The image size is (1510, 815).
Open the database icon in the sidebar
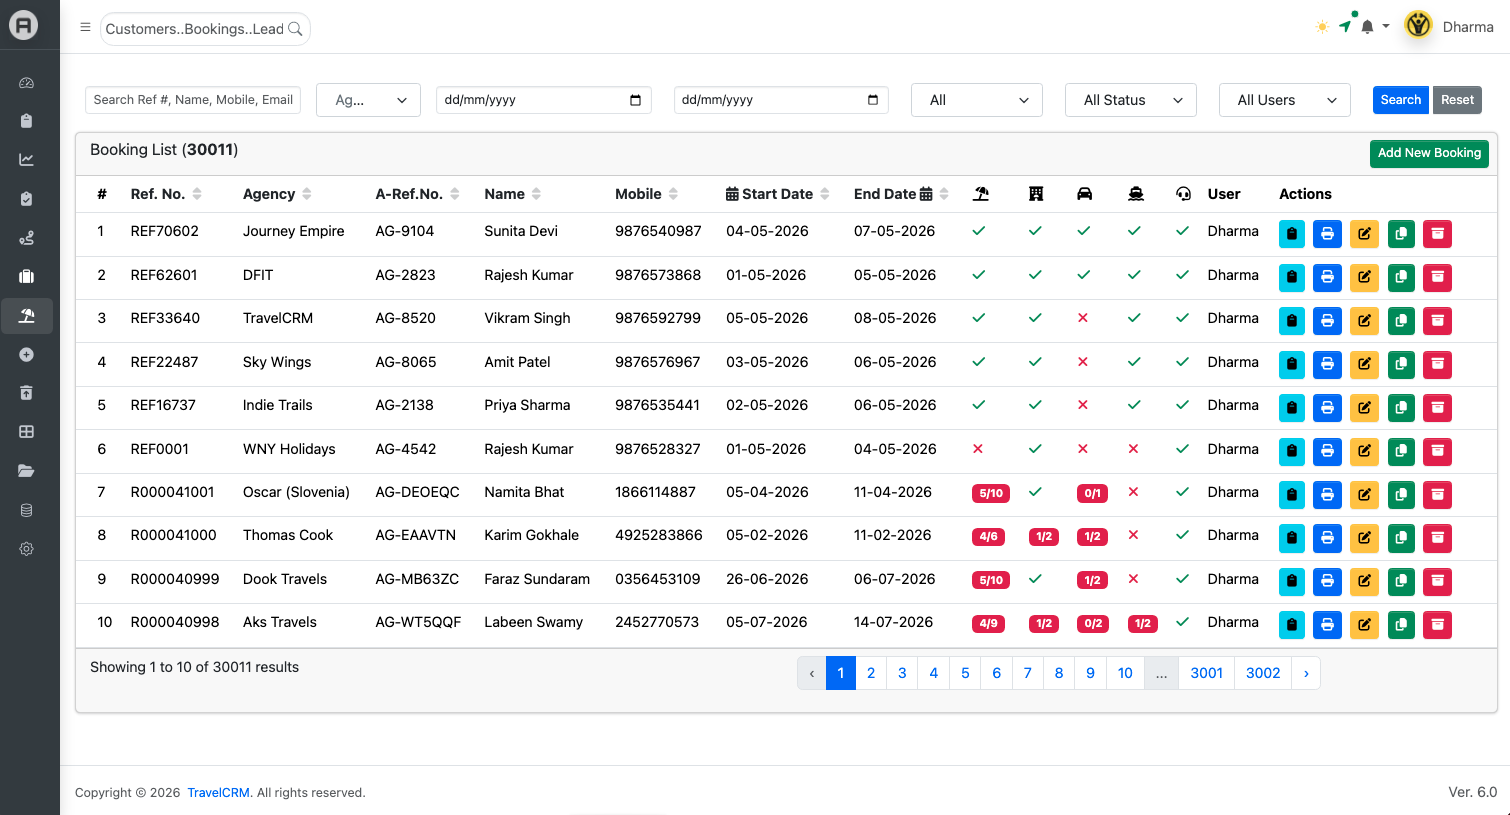(27, 510)
